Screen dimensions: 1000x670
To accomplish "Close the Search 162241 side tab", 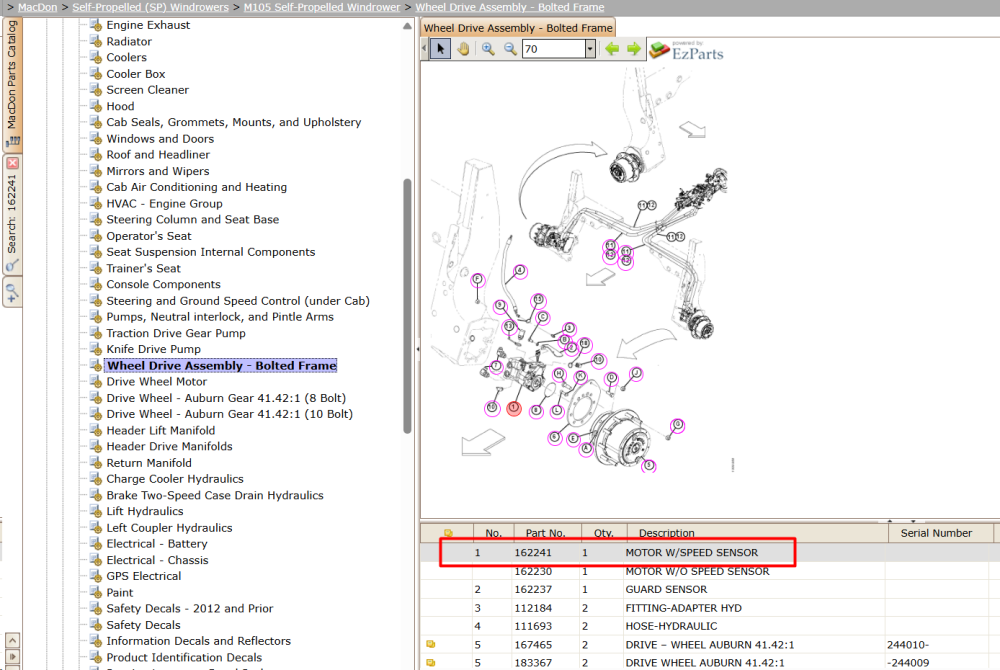I will (x=12, y=163).
